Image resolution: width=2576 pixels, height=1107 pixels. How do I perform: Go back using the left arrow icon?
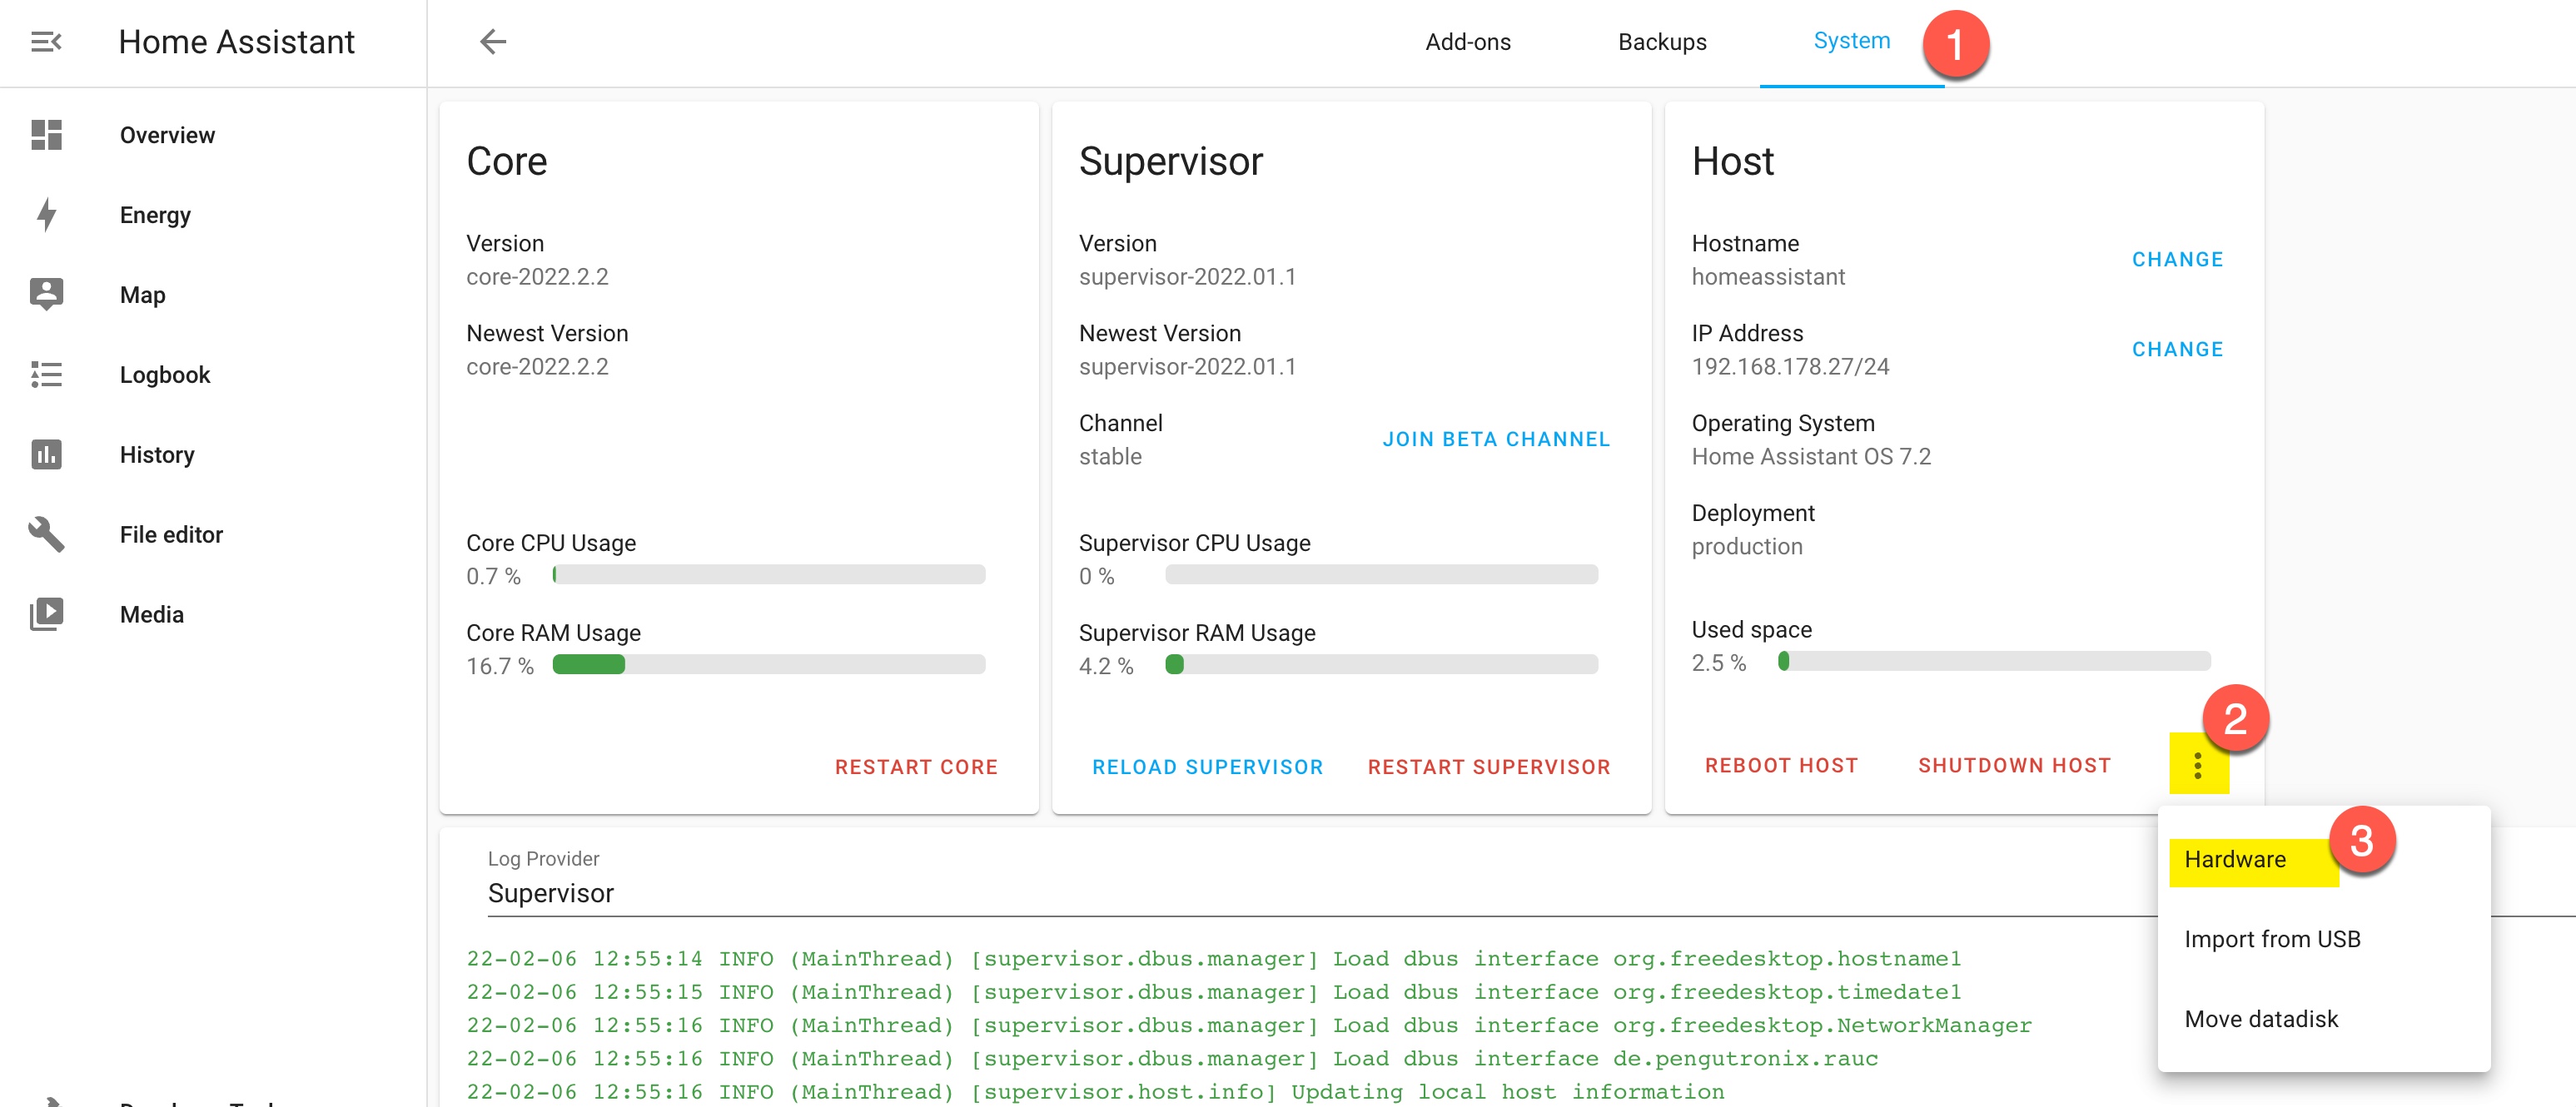click(493, 42)
